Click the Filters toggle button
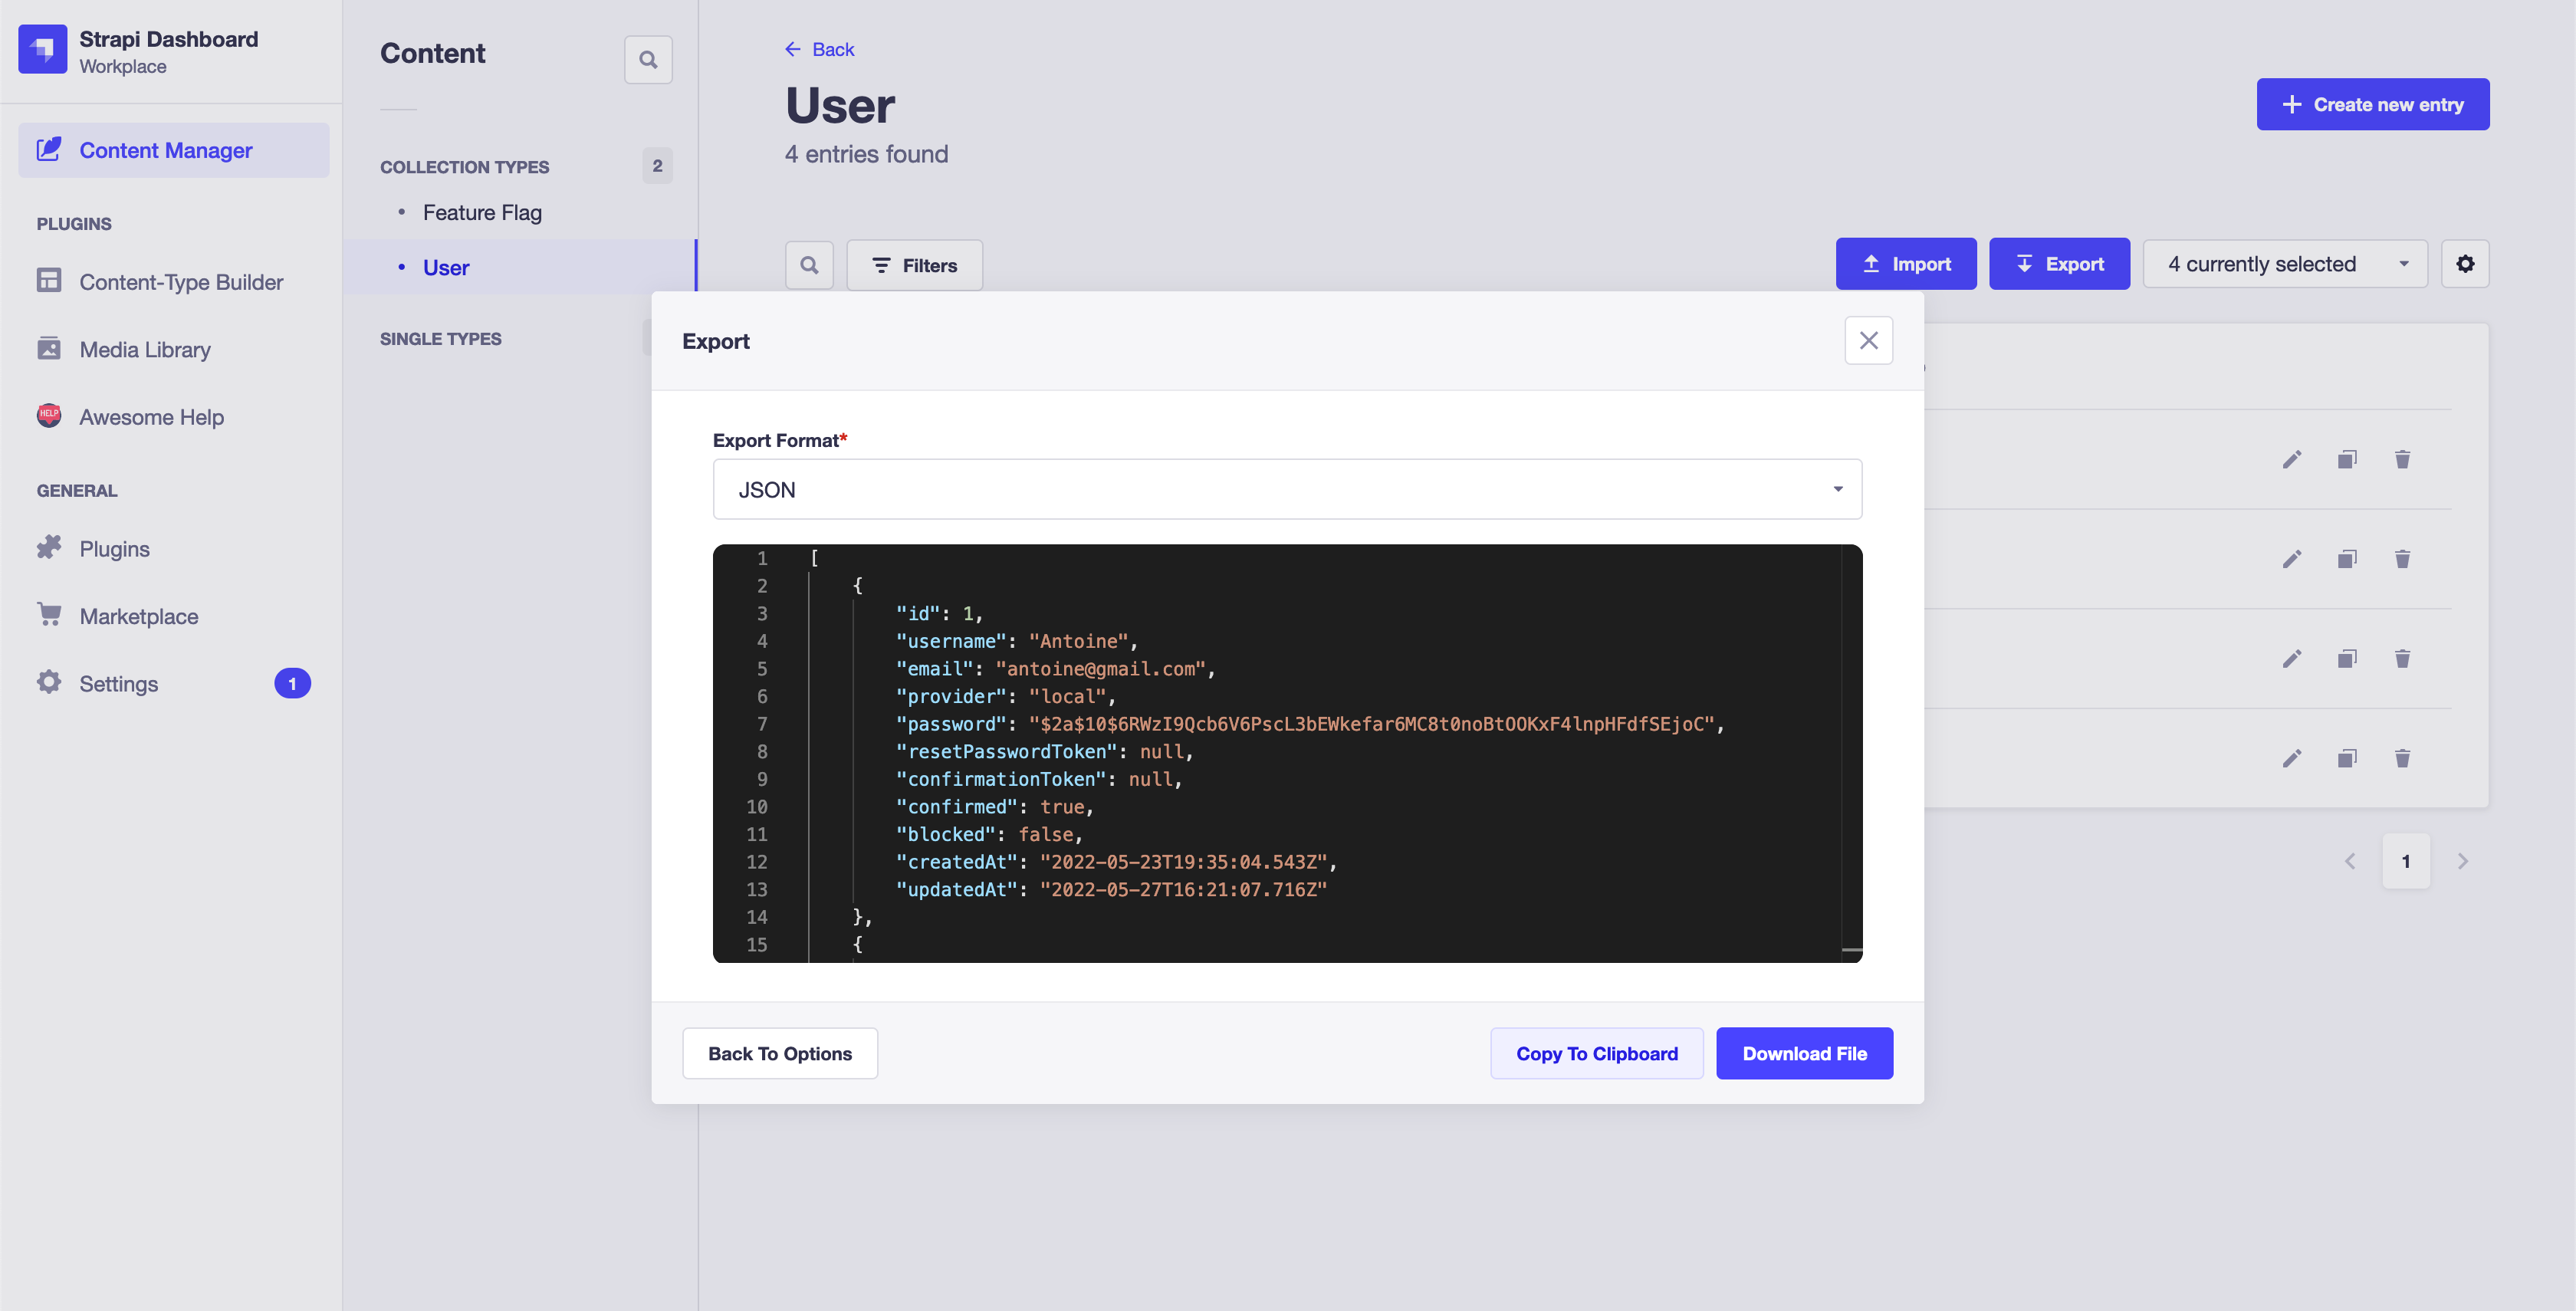This screenshot has height=1311, width=2576. coord(915,264)
